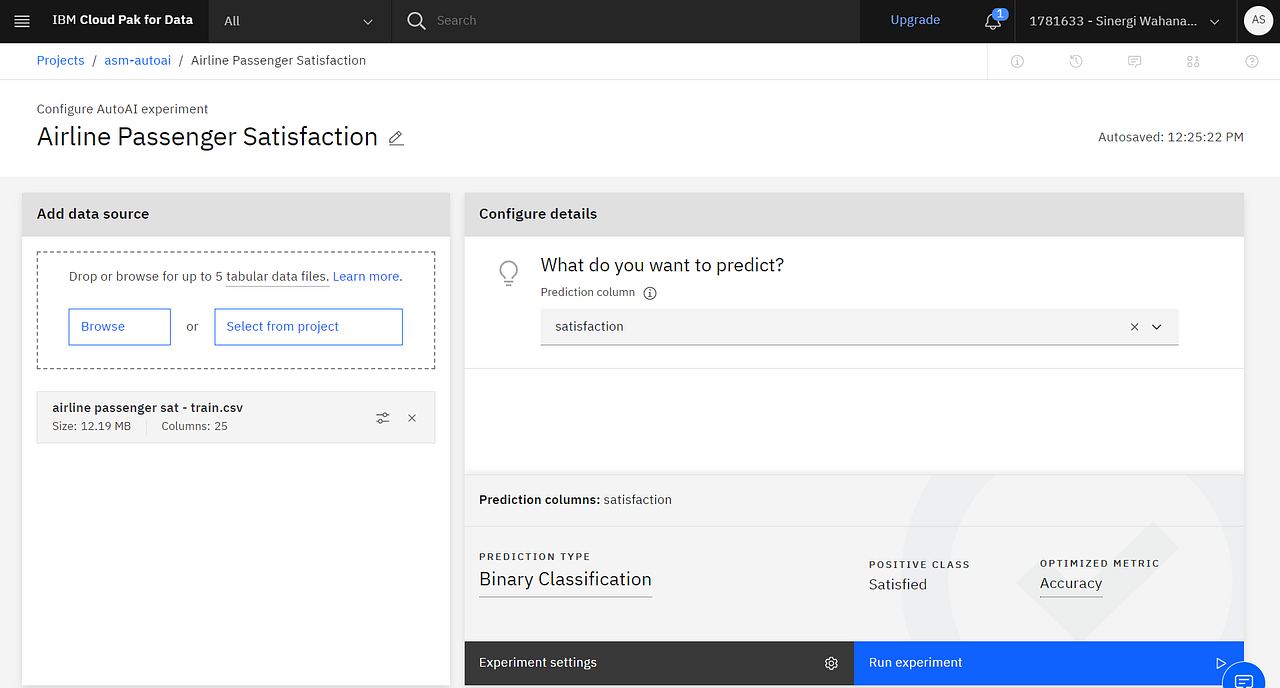The image size is (1280, 688).
Task: Open the Sinergi Wahana account dropdown
Action: point(1125,20)
